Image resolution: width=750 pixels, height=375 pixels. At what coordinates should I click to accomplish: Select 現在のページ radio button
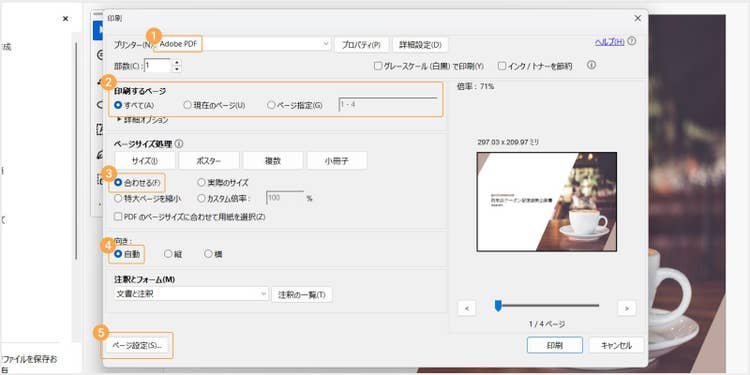[x=188, y=105]
